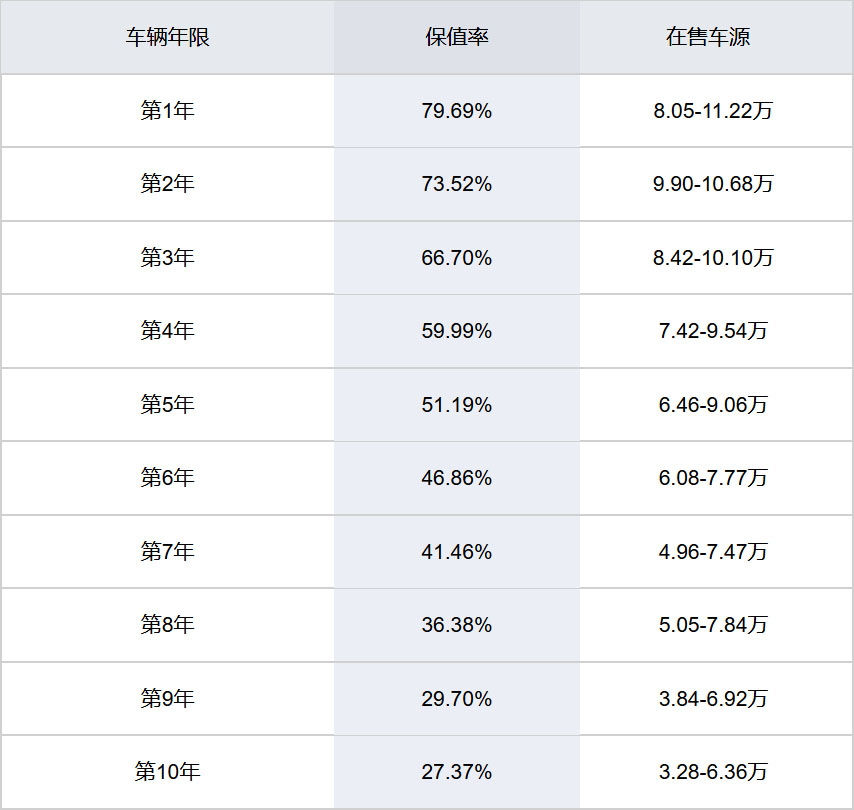Open the 6.08-7.77万 listings price range
The image size is (854, 810).
[x=713, y=478]
